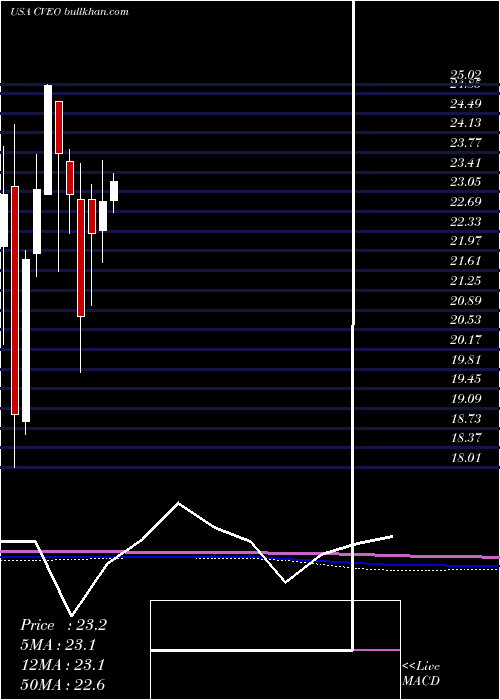Click the 5MA : 23.1 readout
This screenshot has width=500, height=700.
pos(59,645)
